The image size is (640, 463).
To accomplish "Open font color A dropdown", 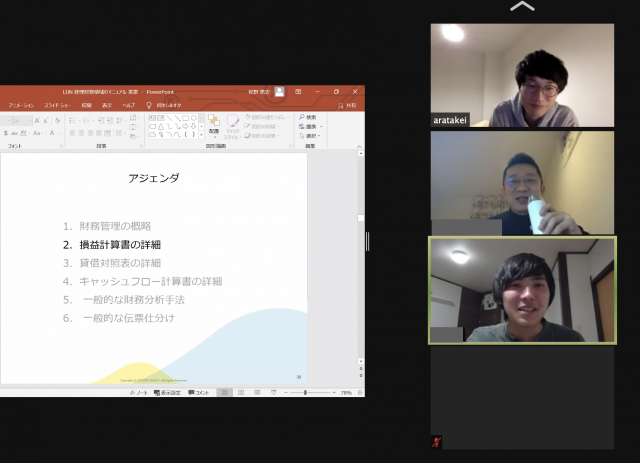I will tap(54, 133).
